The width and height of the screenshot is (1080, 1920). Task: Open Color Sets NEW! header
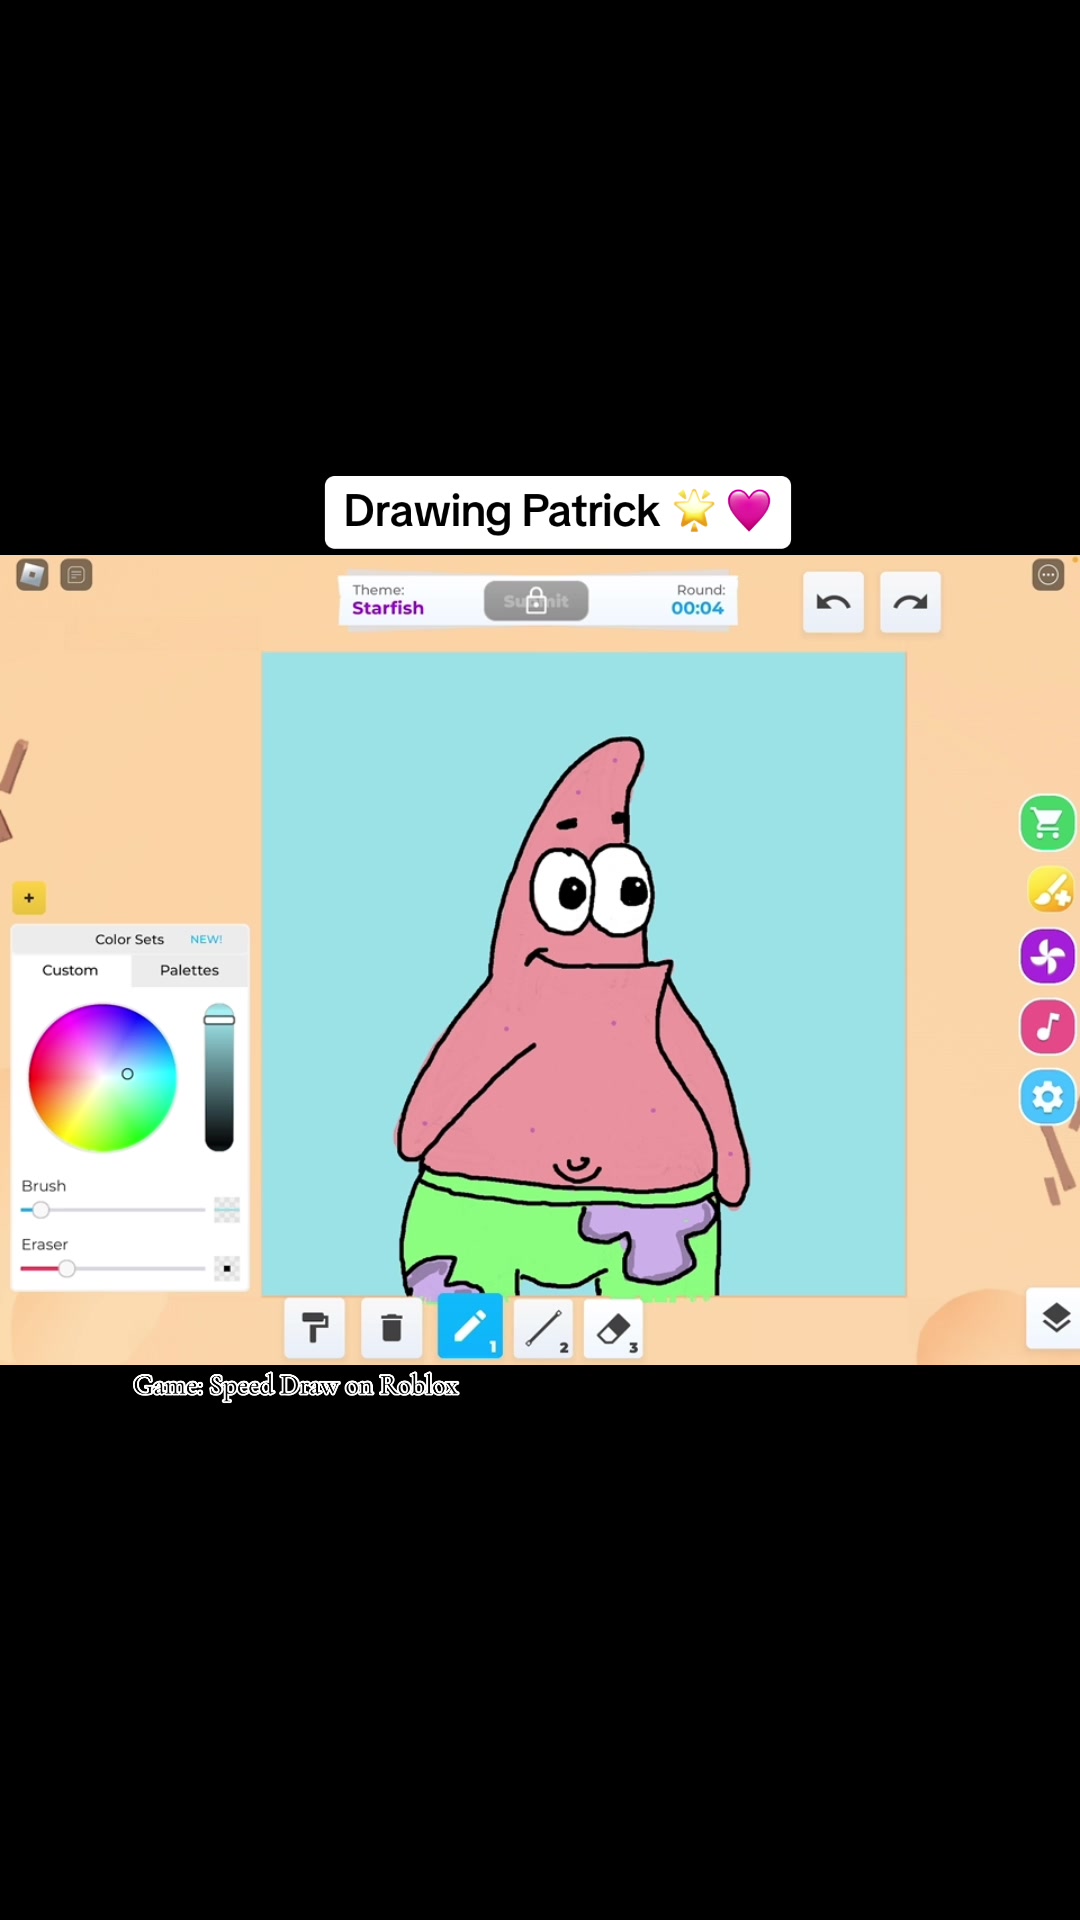click(x=130, y=939)
